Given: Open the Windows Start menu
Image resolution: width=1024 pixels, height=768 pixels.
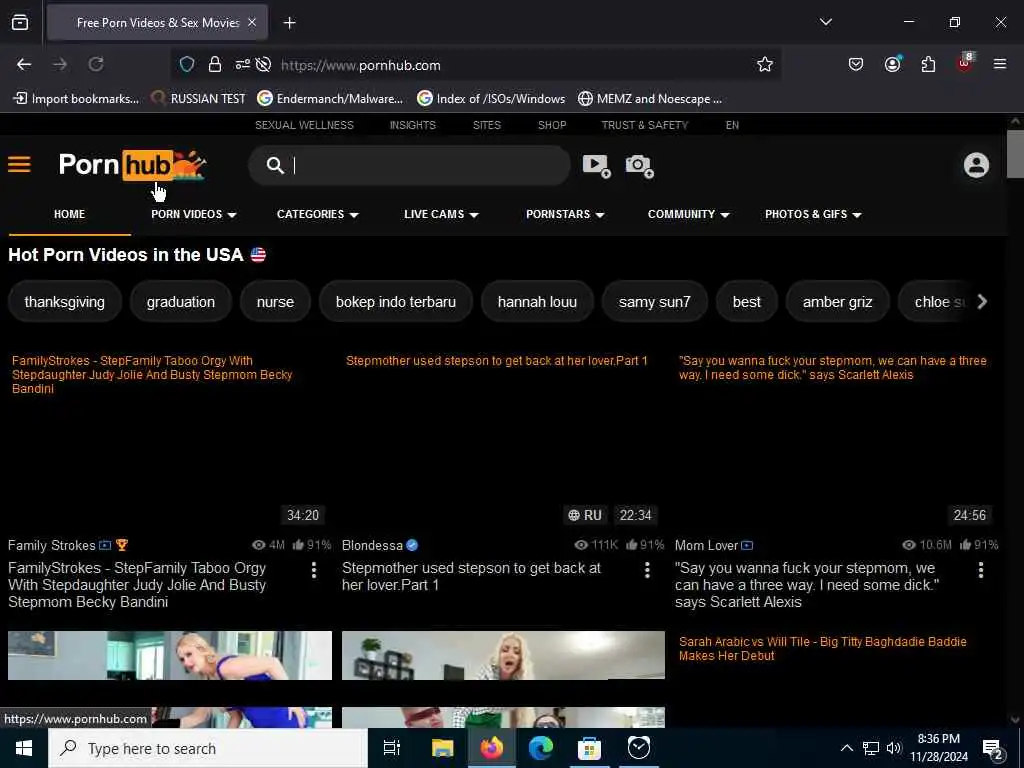Looking at the screenshot, I should coord(24,748).
